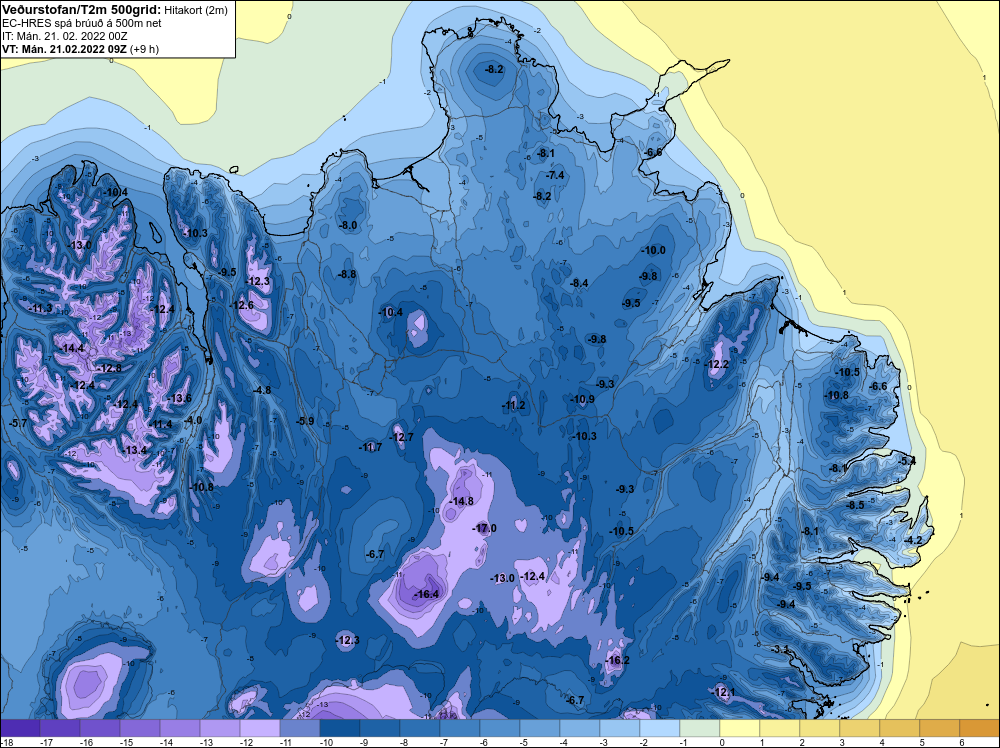
Task: Click the -12.8 temperature value
Action: 108,368
